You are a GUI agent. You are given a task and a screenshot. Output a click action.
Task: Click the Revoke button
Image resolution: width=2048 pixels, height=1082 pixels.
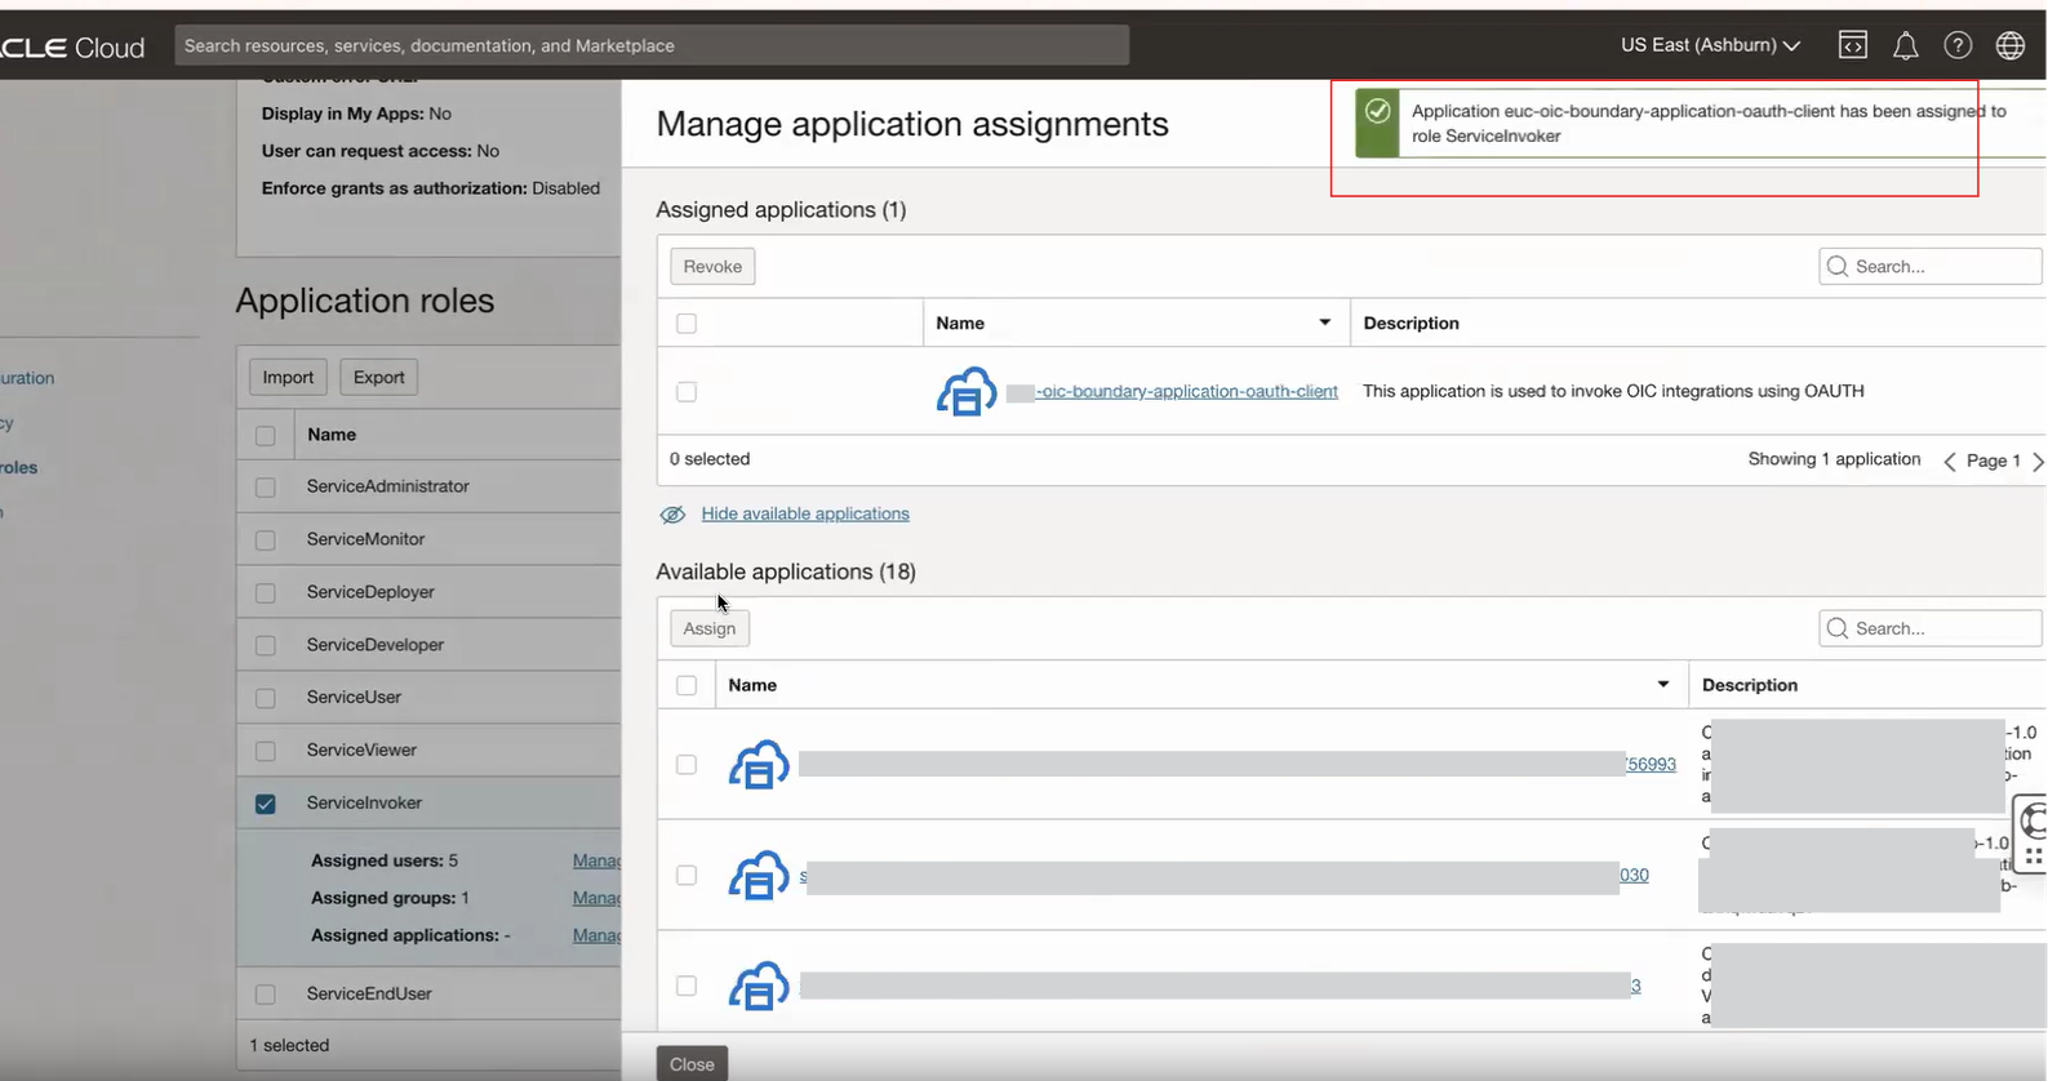712,266
